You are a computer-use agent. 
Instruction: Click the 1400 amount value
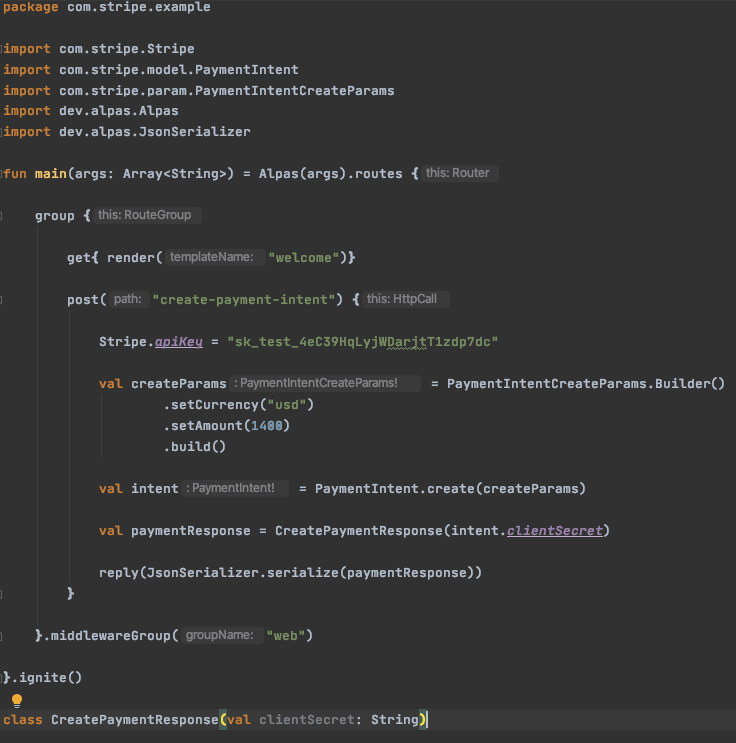[266, 426]
